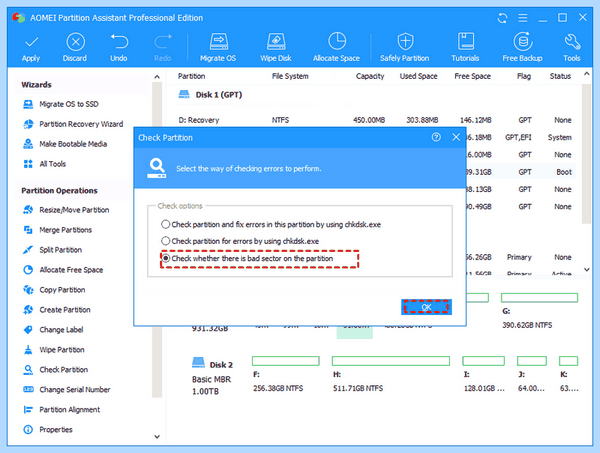Sort by Status column header

[x=560, y=76]
